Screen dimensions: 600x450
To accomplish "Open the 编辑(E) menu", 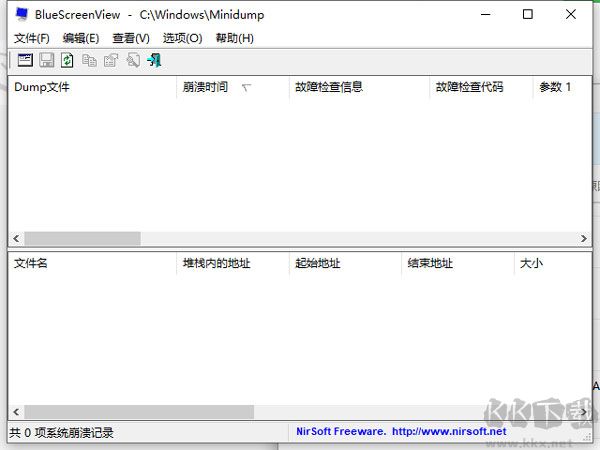I will point(81,38).
